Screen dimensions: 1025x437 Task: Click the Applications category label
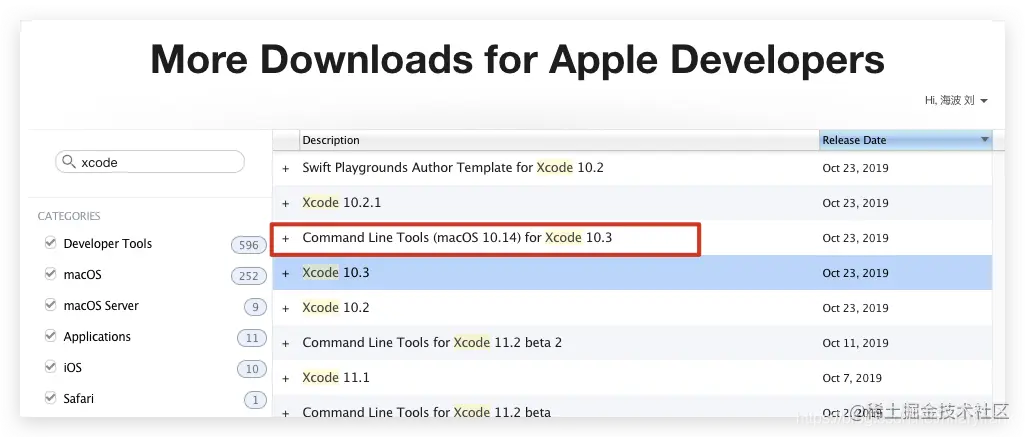click(97, 337)
